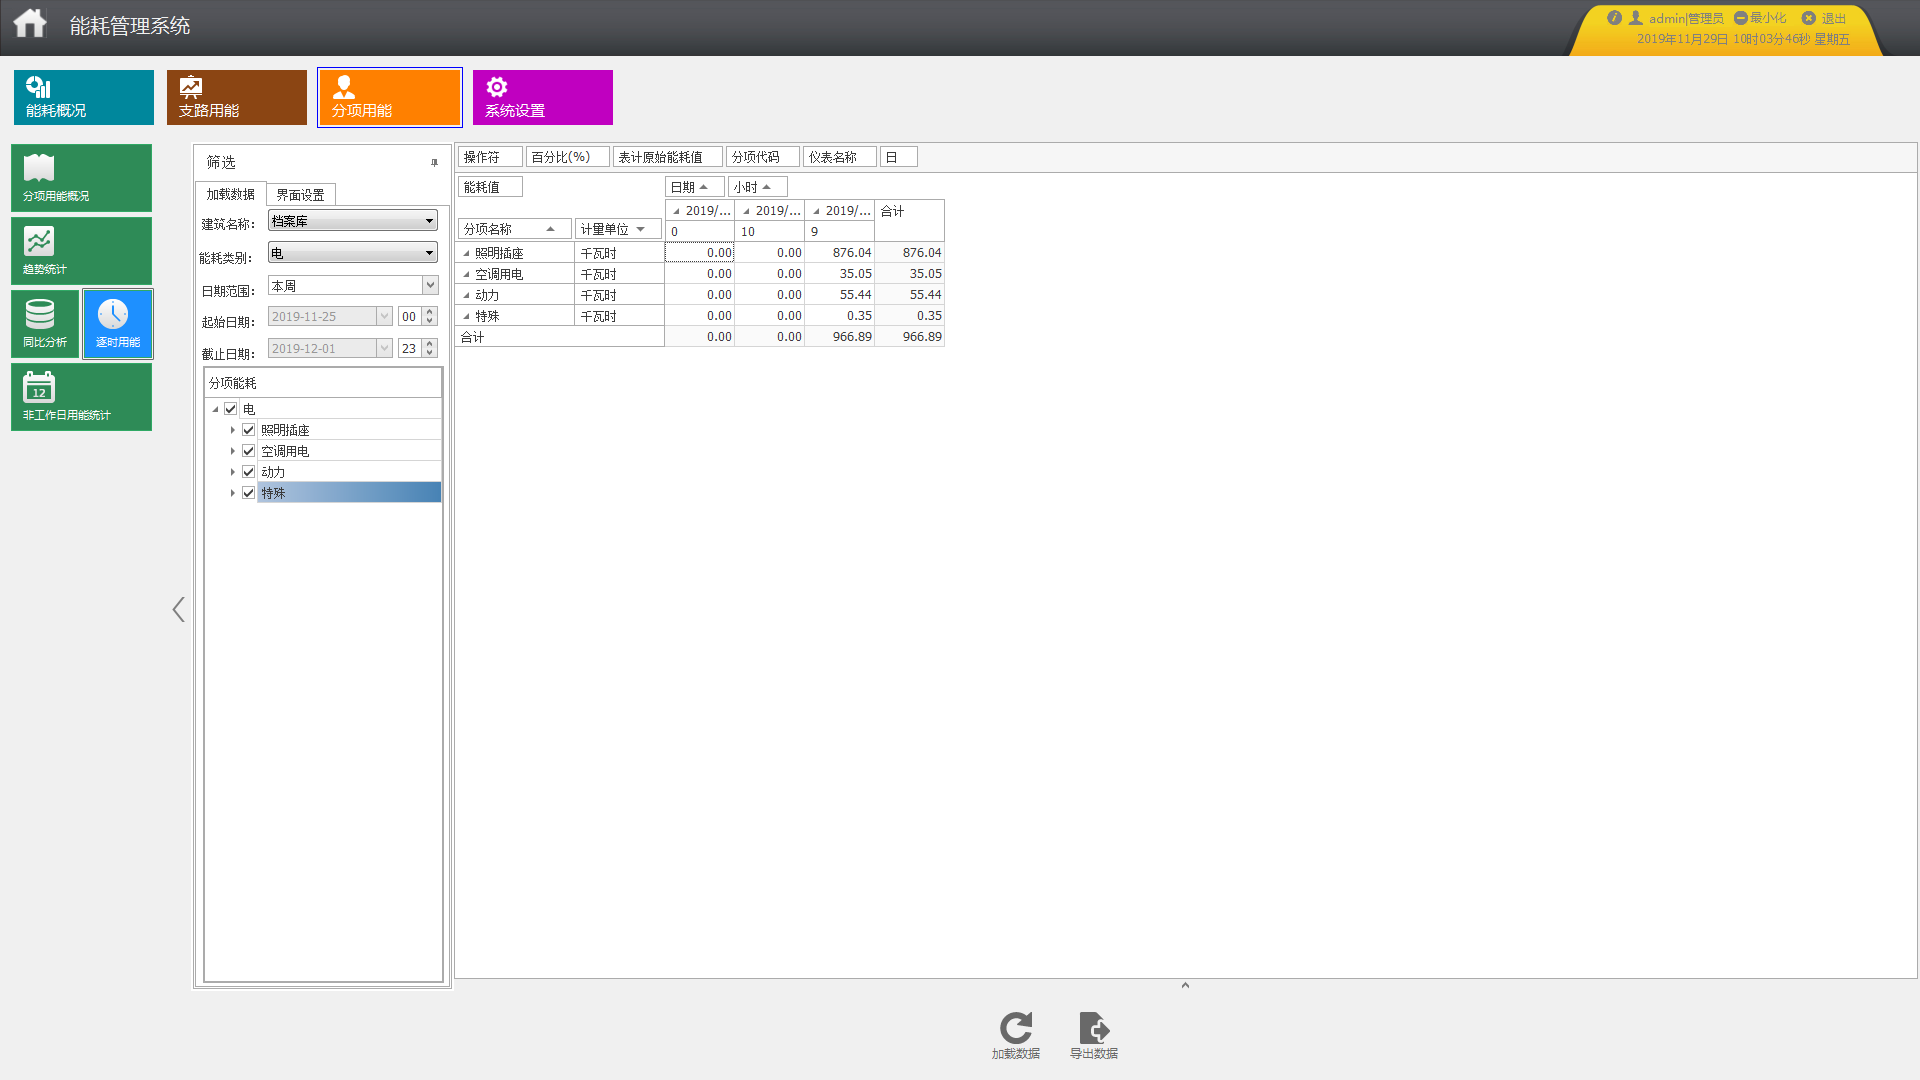Click the info icon in the top-right banner

[x=1614, y=18]
